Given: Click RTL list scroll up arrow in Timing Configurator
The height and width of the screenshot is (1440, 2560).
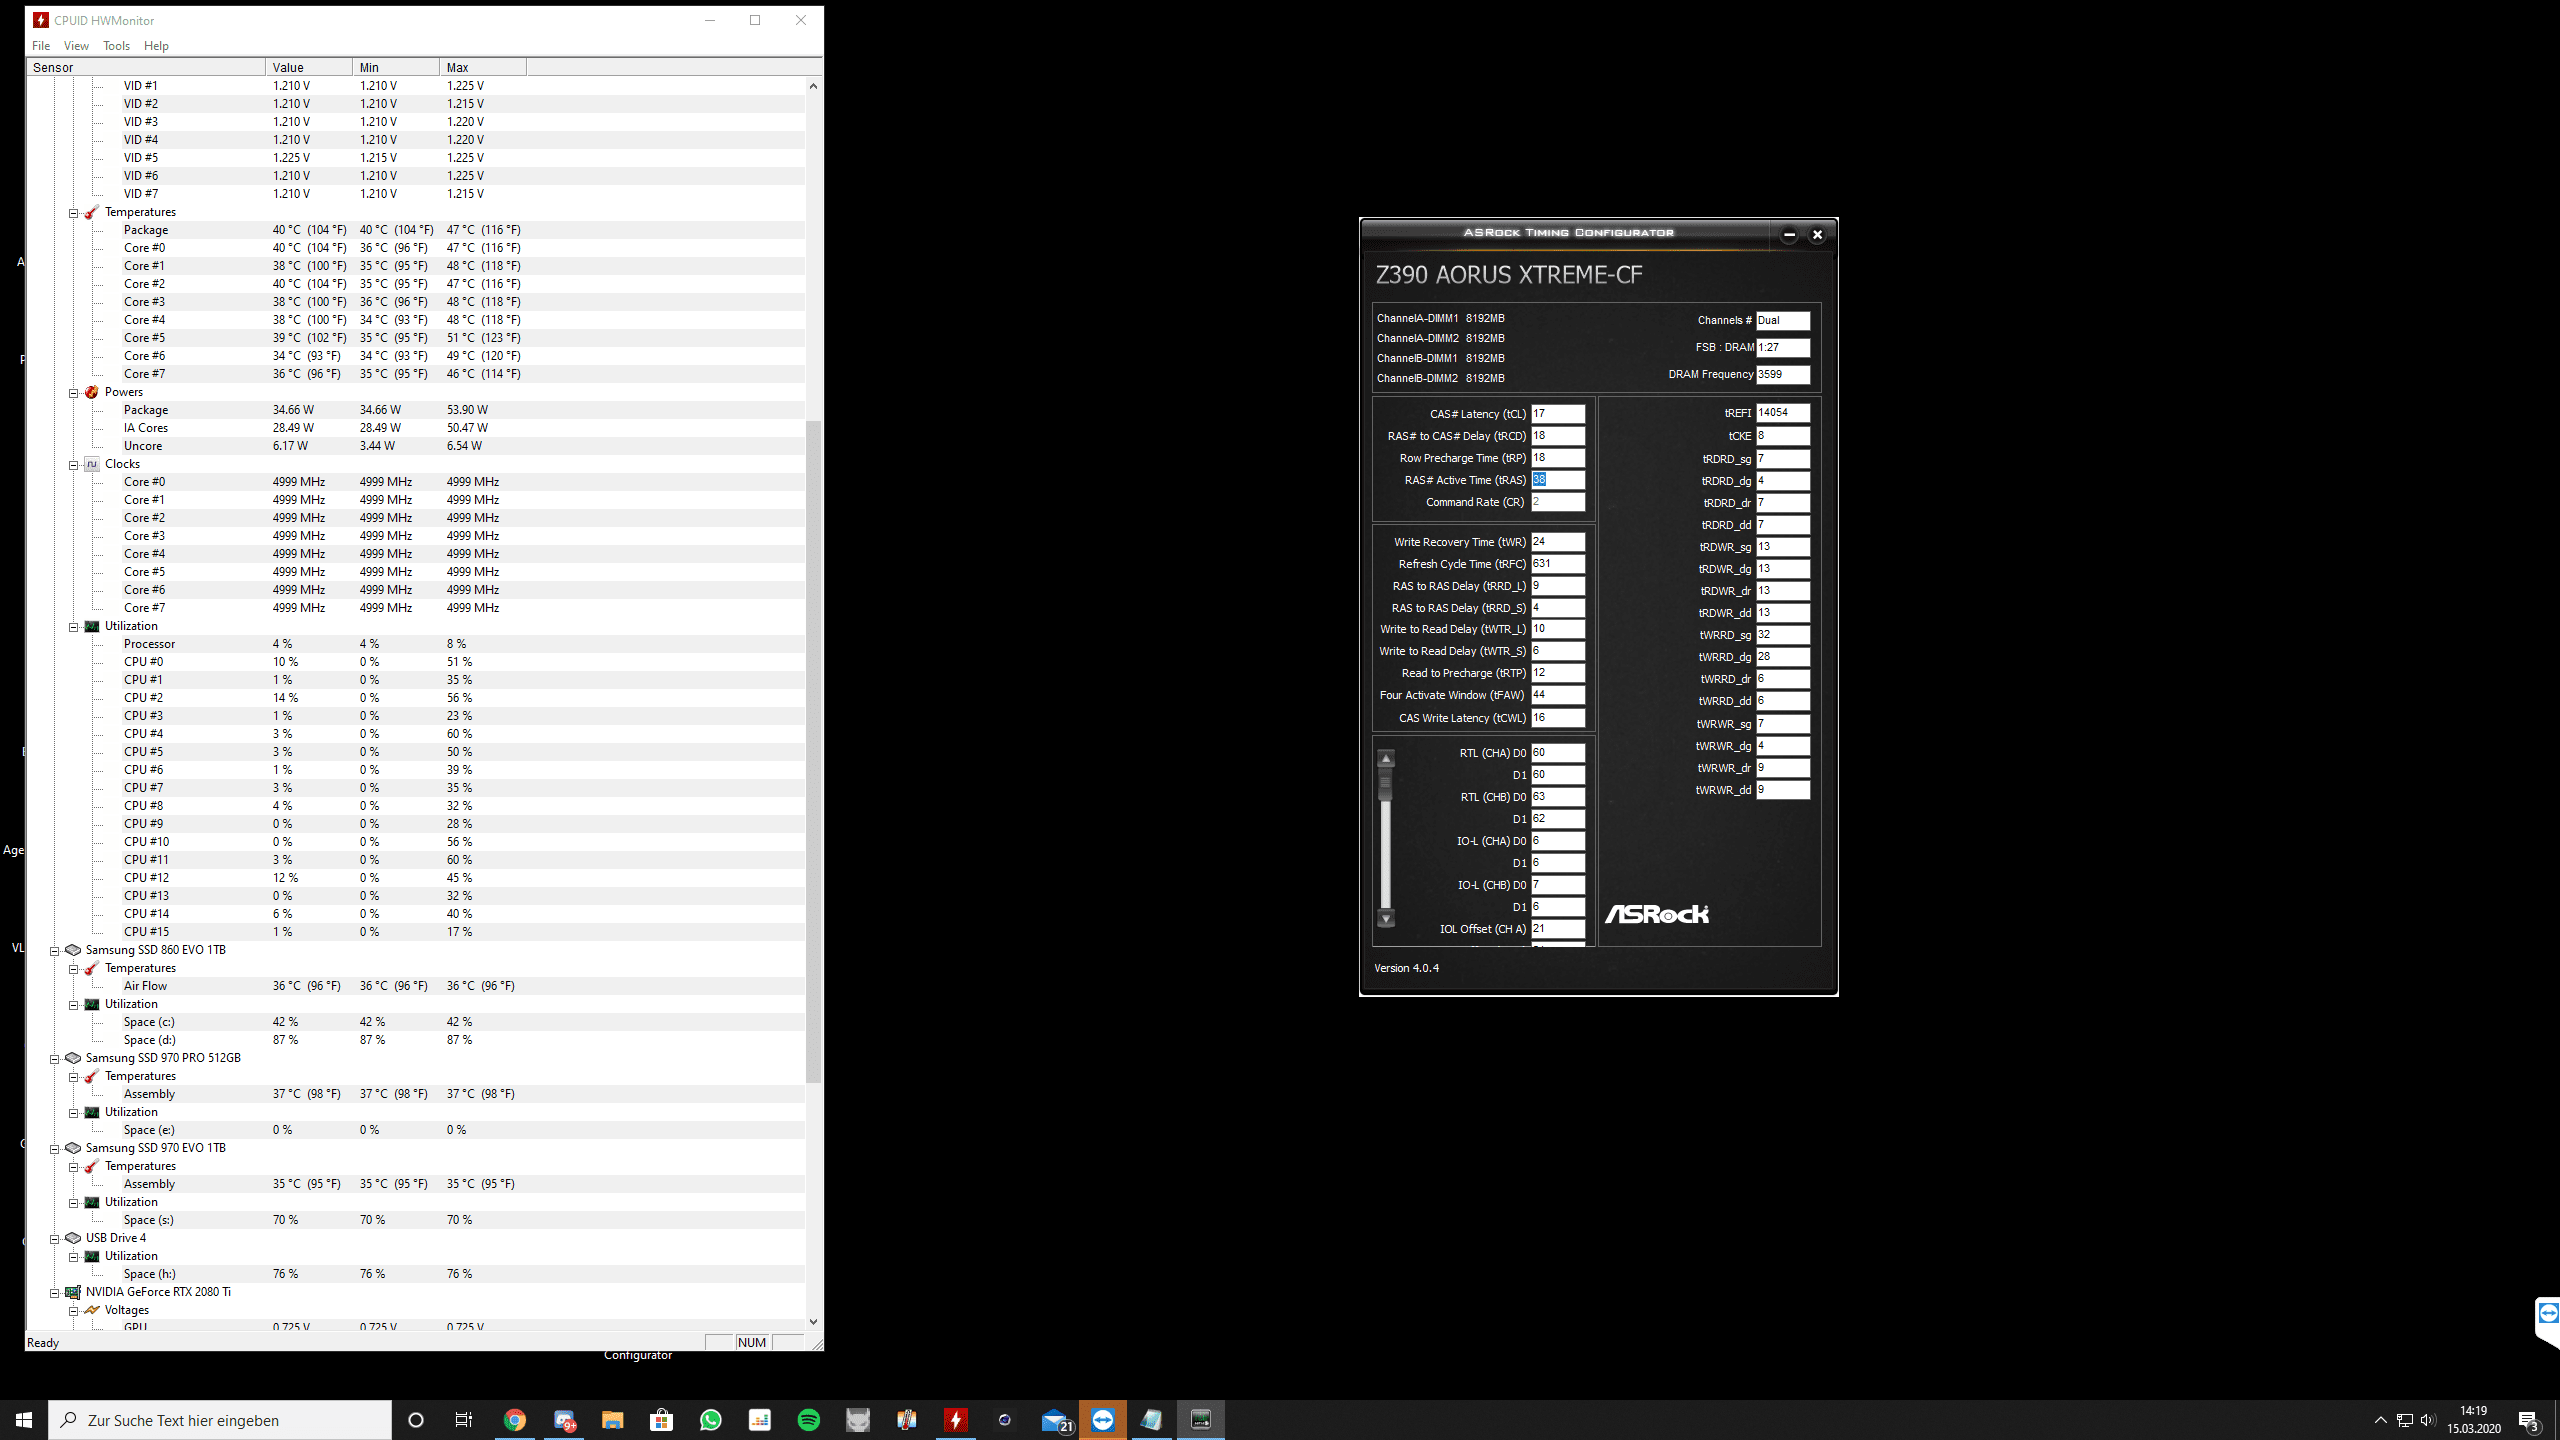Looking at the screenshot, I should pyautogui.click(x=1386, y=758).
